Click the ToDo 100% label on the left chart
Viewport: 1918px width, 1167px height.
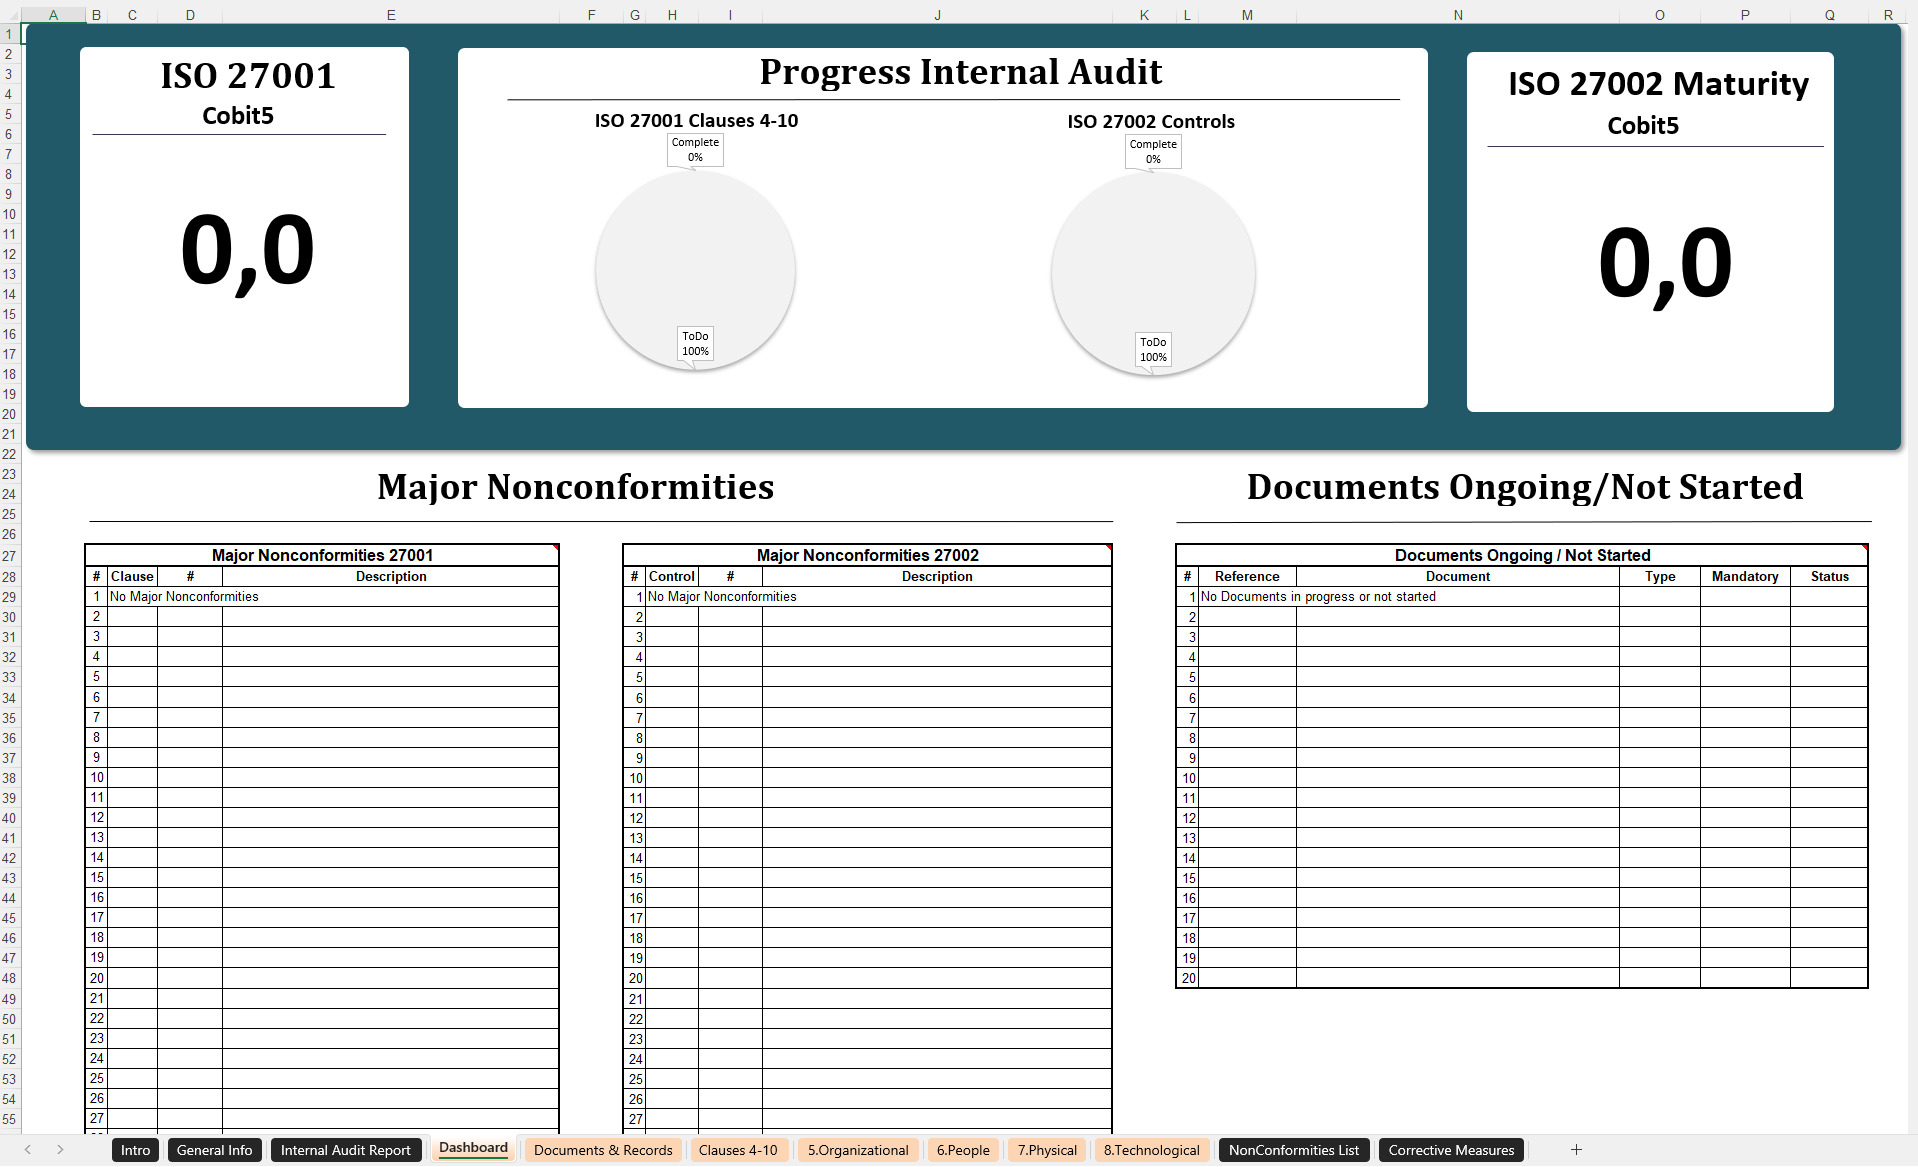point(697,345)
